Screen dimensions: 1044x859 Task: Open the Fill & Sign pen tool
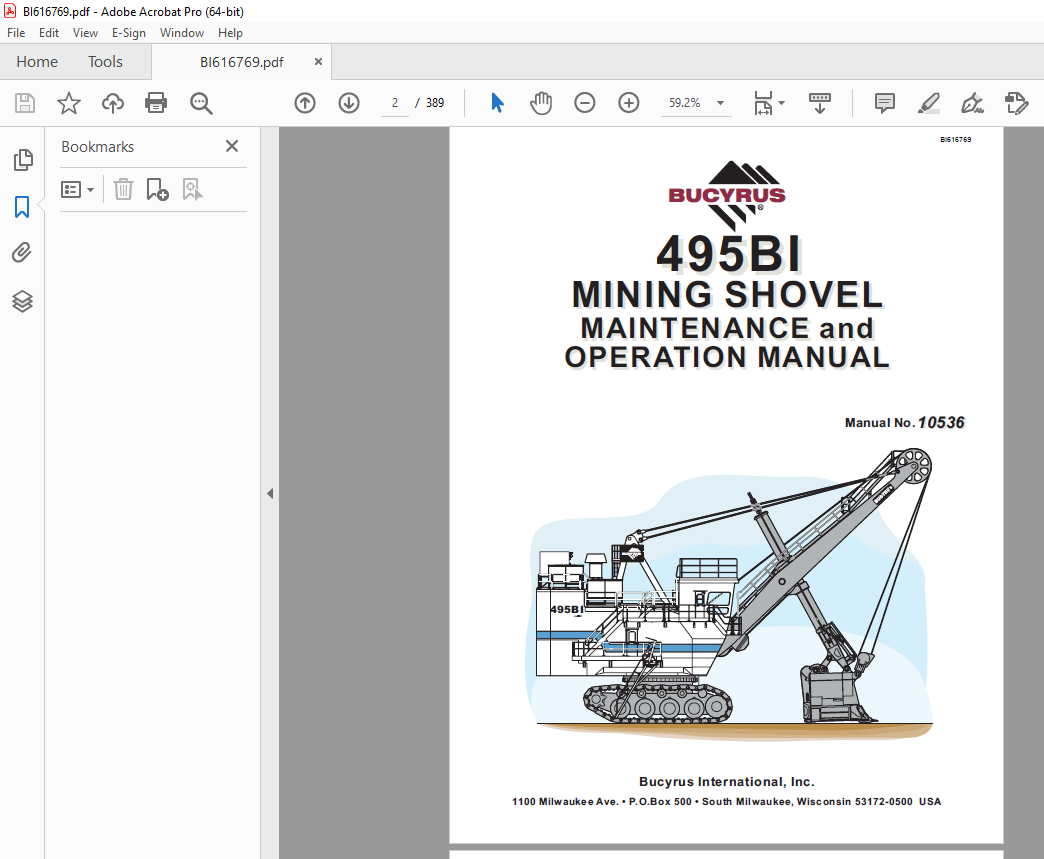tap(972, 103)
